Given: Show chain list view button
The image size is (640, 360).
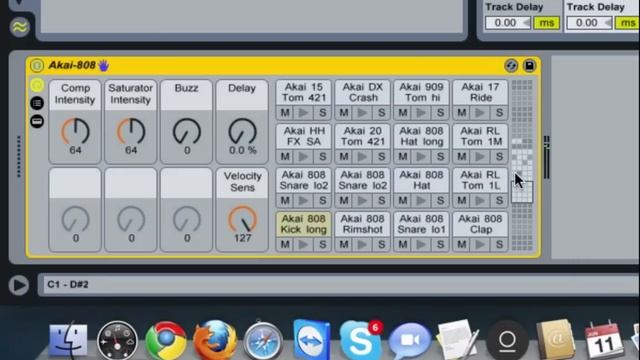Looking at the screenshot, I should 37,103.
